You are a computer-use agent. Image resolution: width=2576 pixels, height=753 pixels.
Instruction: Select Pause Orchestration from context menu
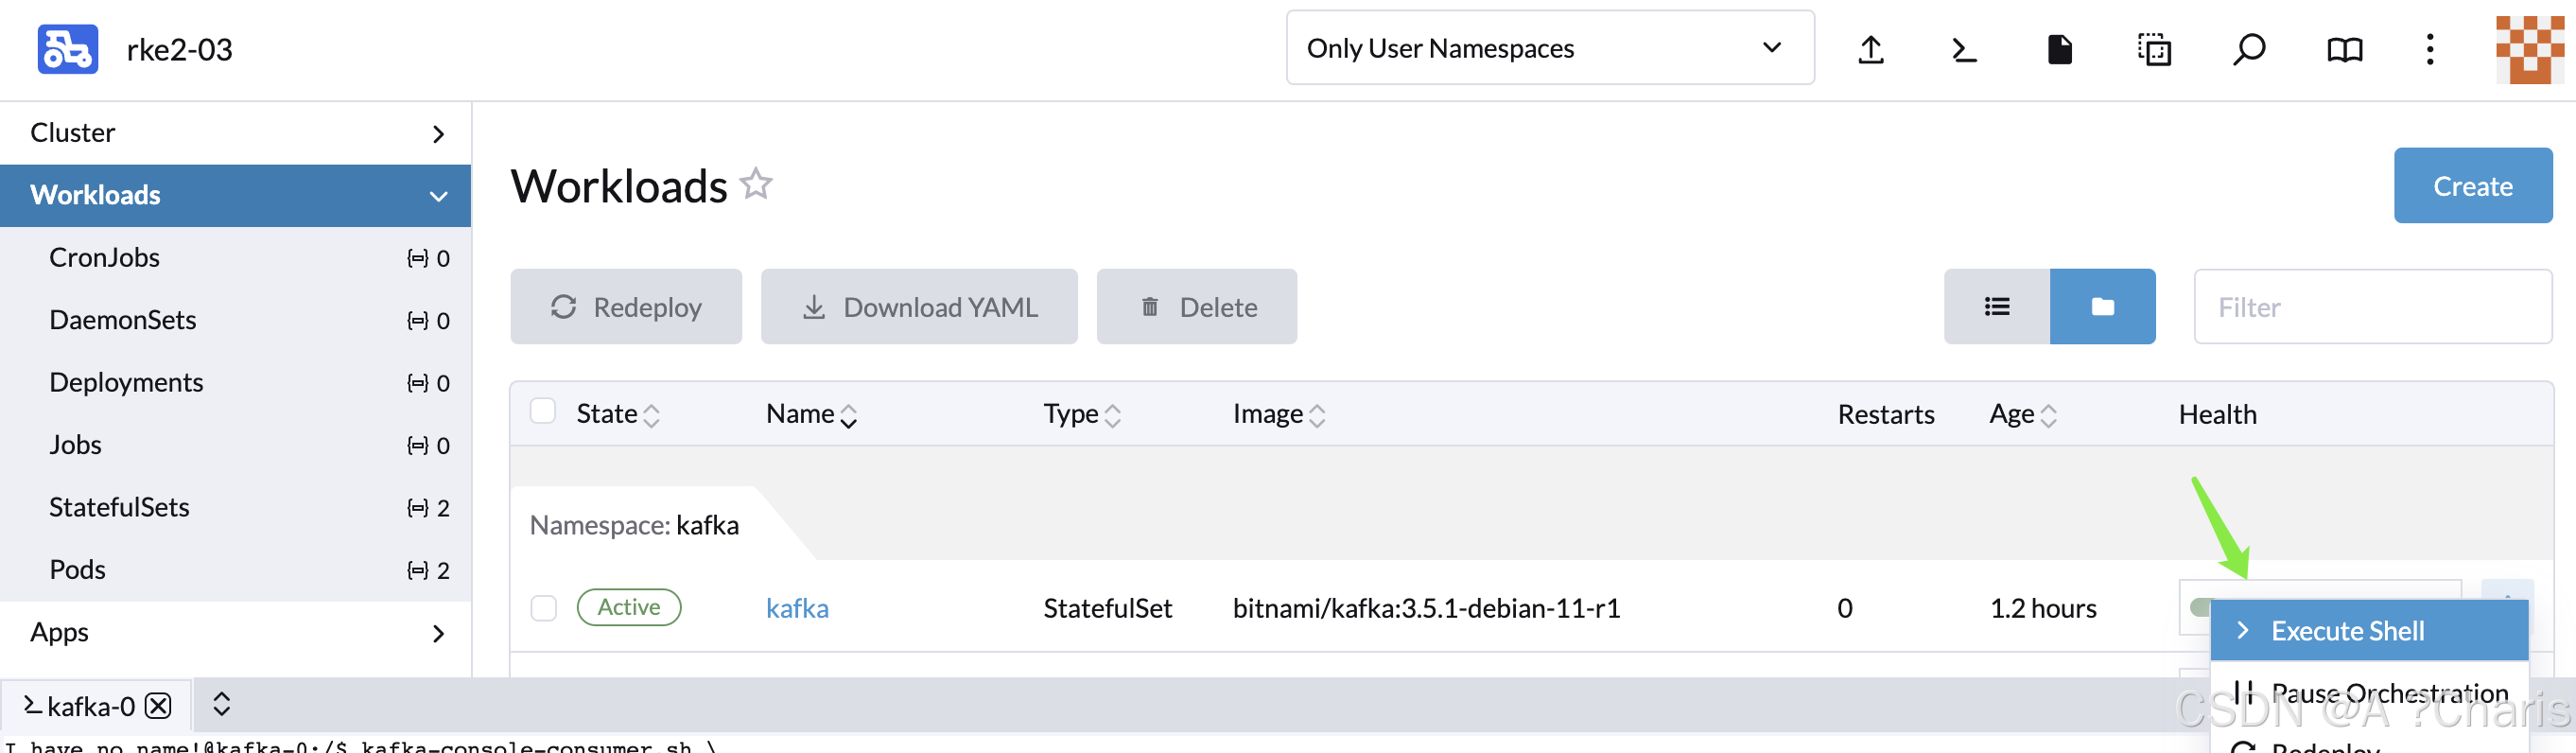click(2369, 693)
